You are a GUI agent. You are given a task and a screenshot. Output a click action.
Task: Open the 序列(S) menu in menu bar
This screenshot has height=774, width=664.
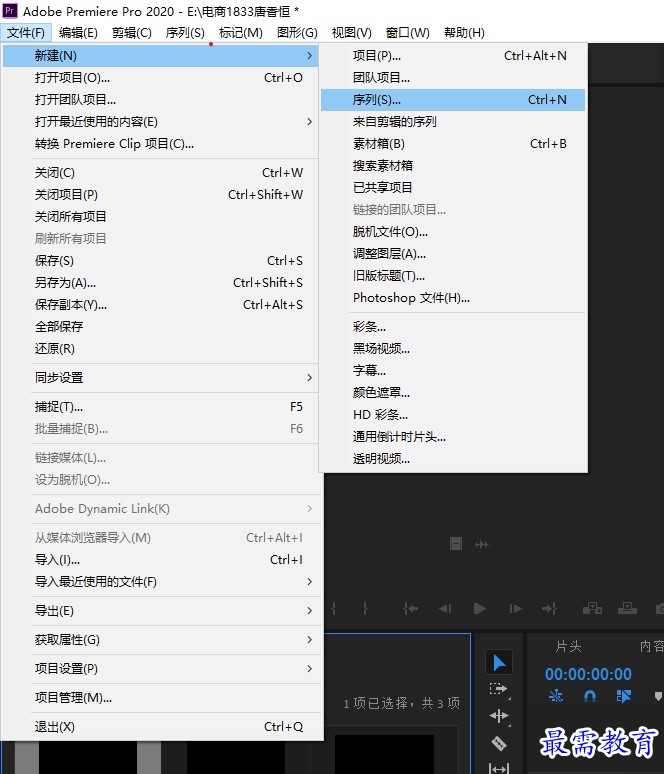[185, 33]
